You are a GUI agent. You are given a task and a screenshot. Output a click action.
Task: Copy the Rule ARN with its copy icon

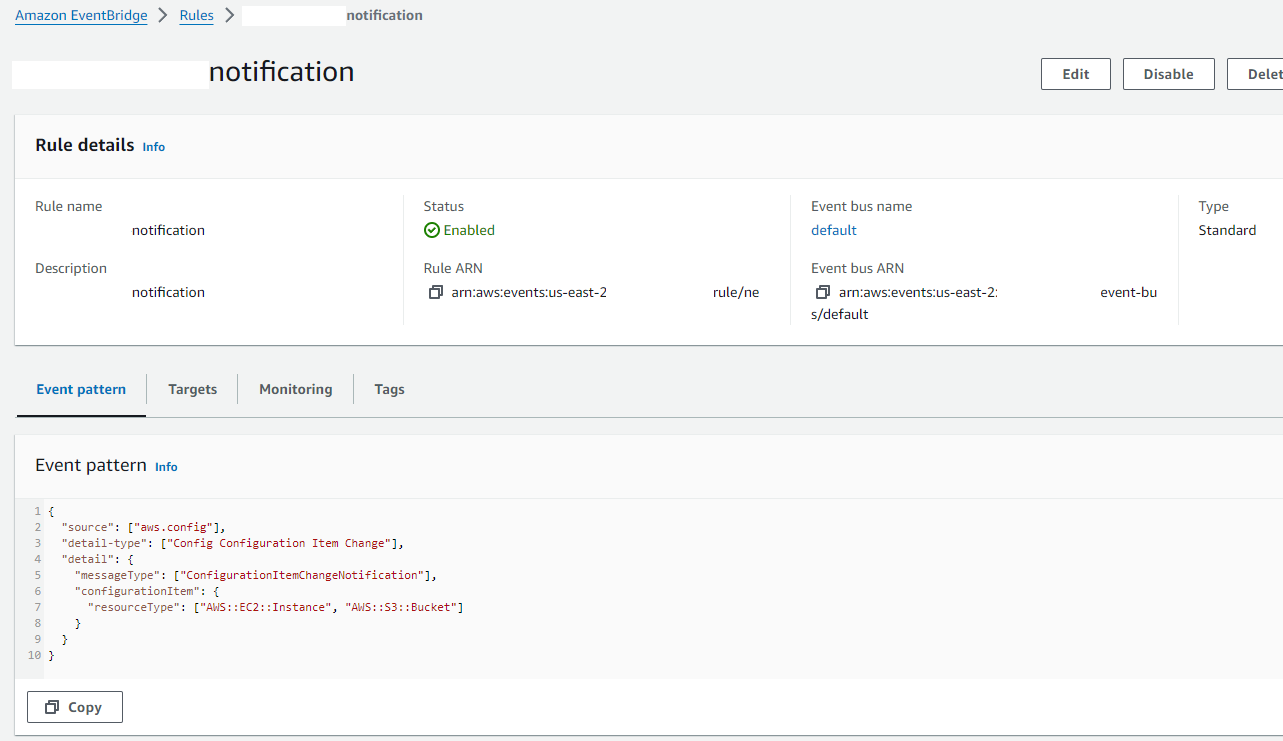(x=436, y=292)
